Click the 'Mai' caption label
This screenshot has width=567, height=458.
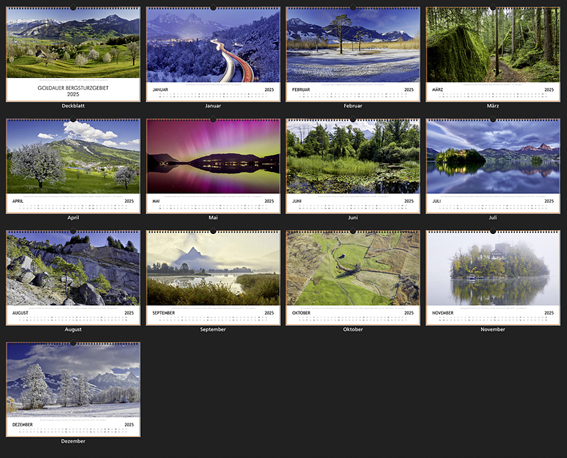(213, 218)
